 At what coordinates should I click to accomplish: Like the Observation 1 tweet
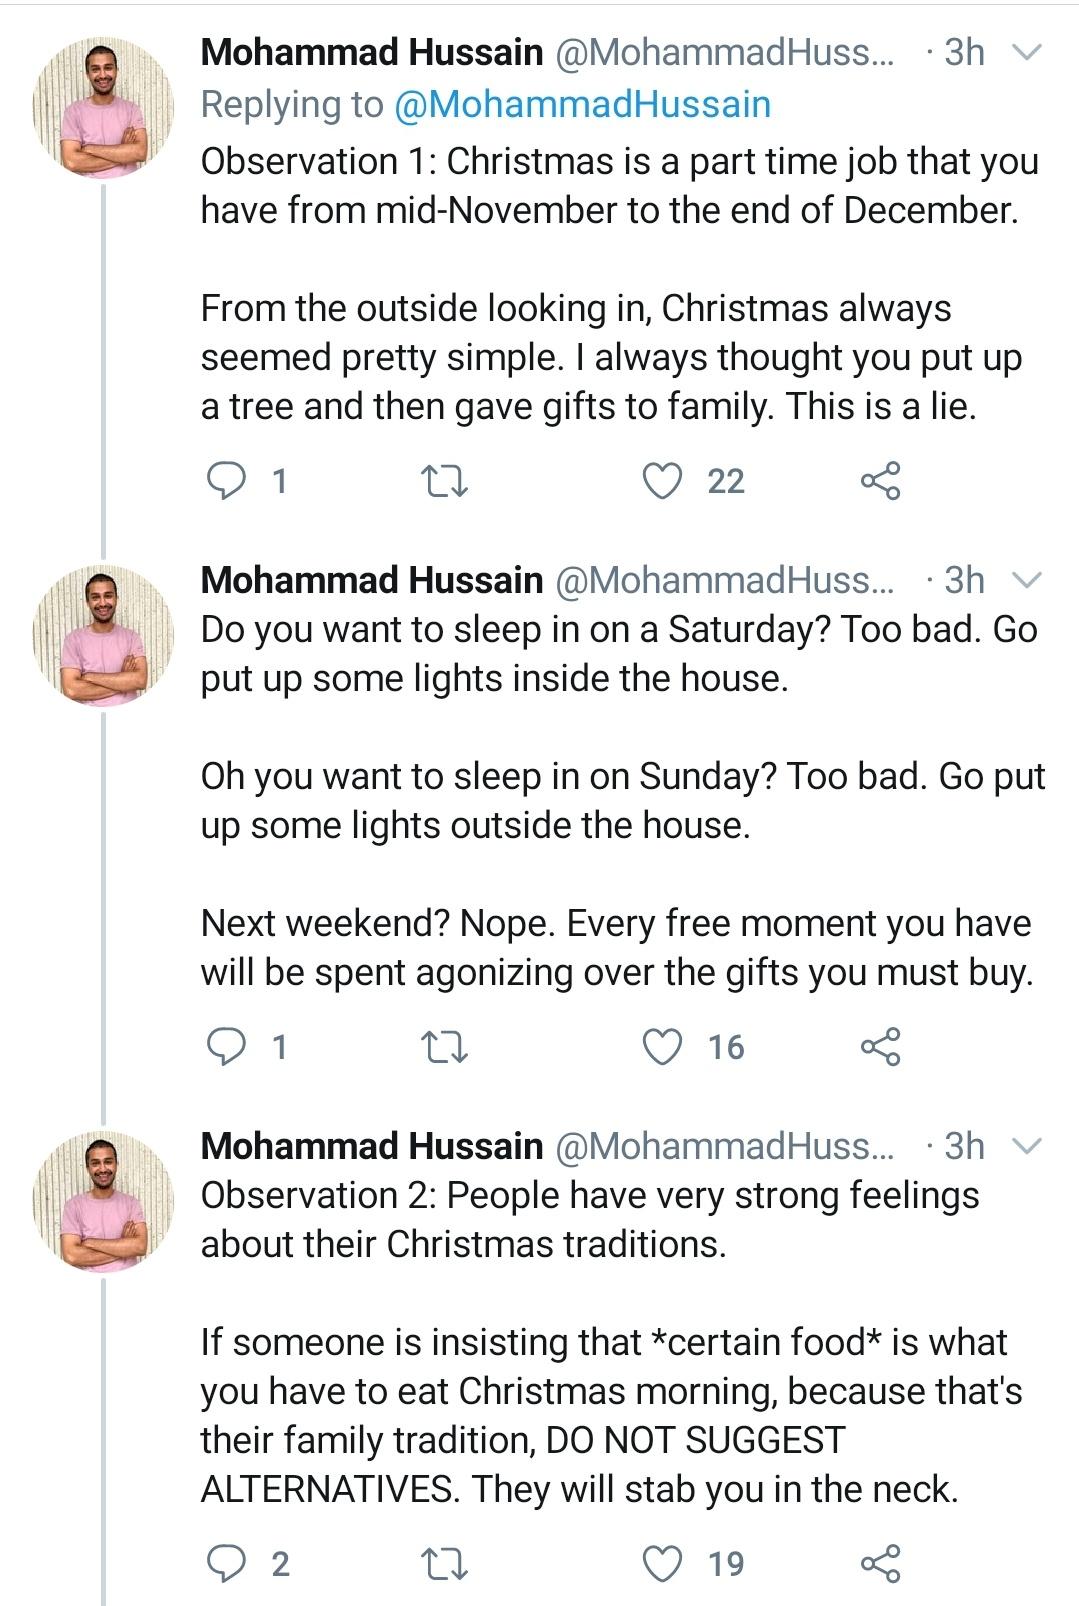click(662, 481)
